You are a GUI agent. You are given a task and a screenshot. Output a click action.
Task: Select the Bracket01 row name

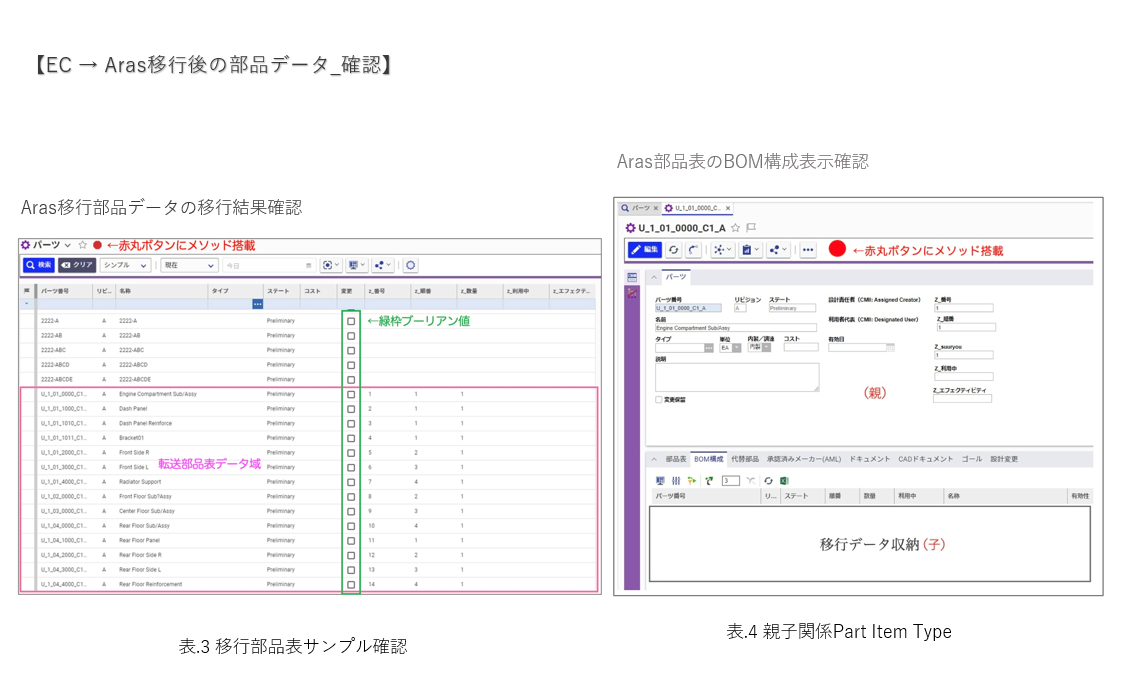(131, 438)
